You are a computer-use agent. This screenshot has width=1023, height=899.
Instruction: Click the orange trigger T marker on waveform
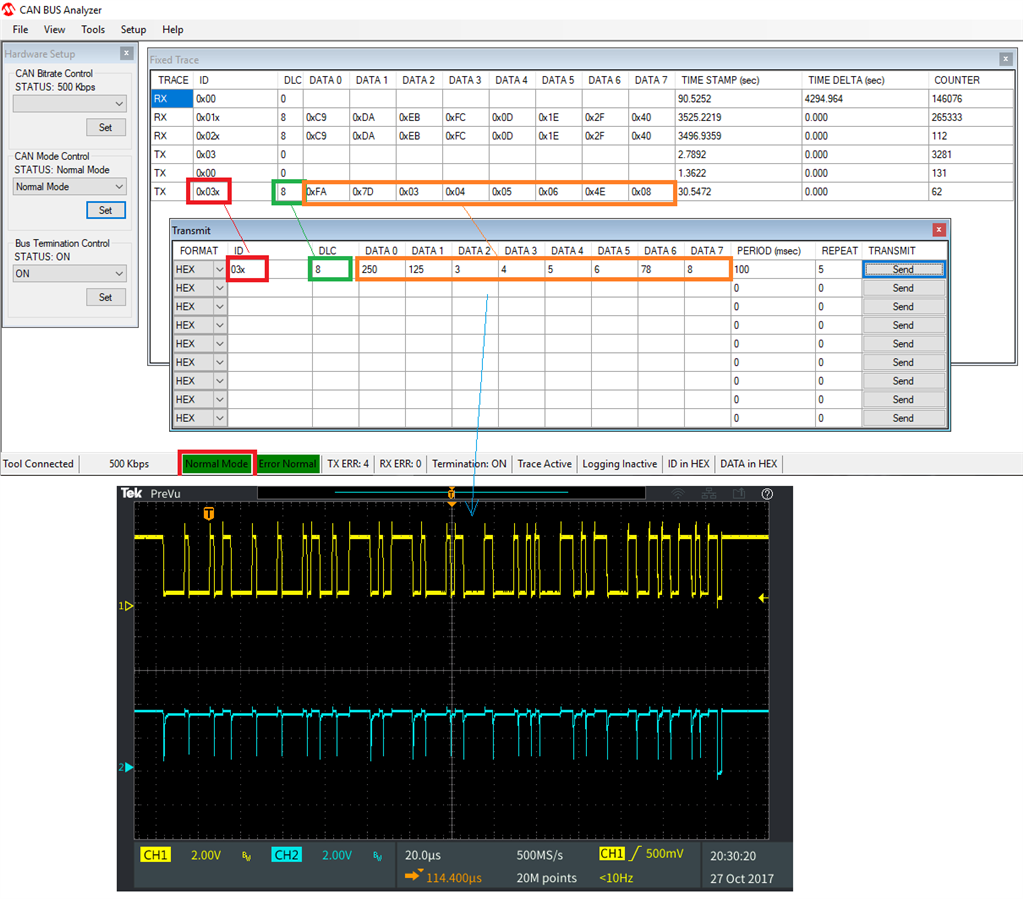tap(209, 514)
